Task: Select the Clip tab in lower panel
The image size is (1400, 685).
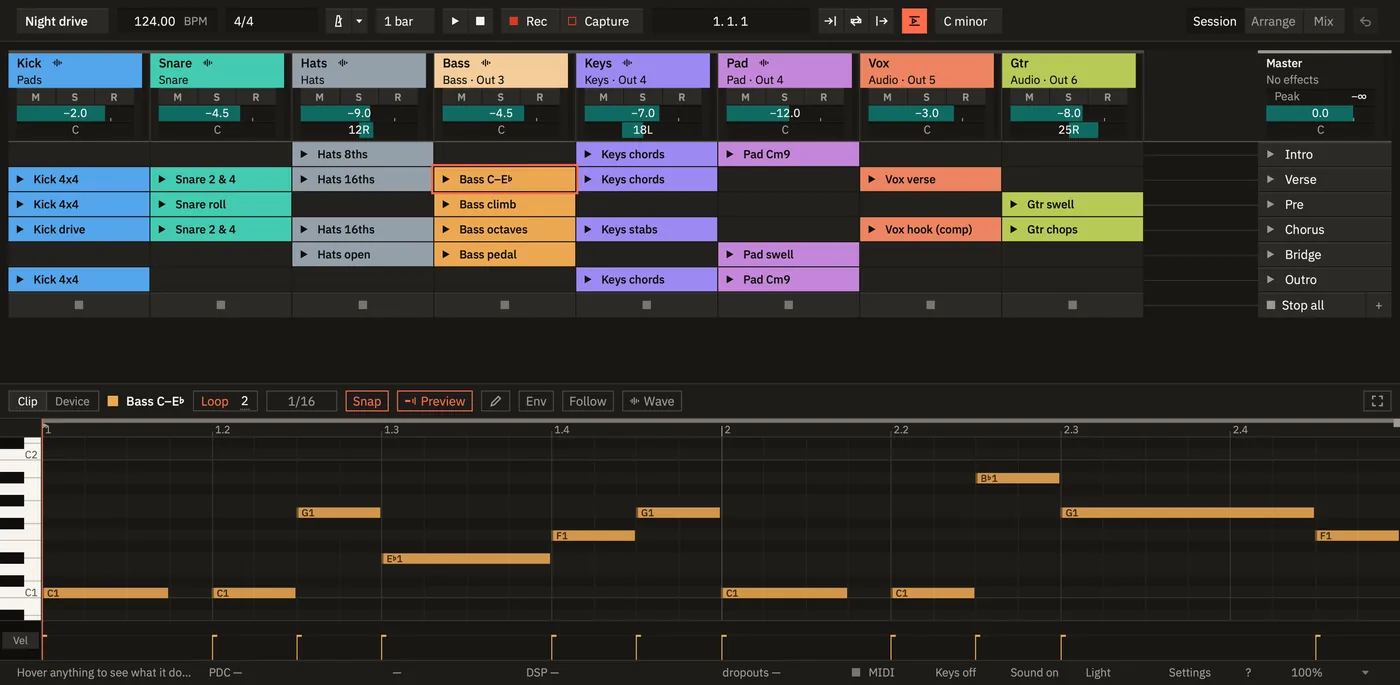Action: coord(28,401)
